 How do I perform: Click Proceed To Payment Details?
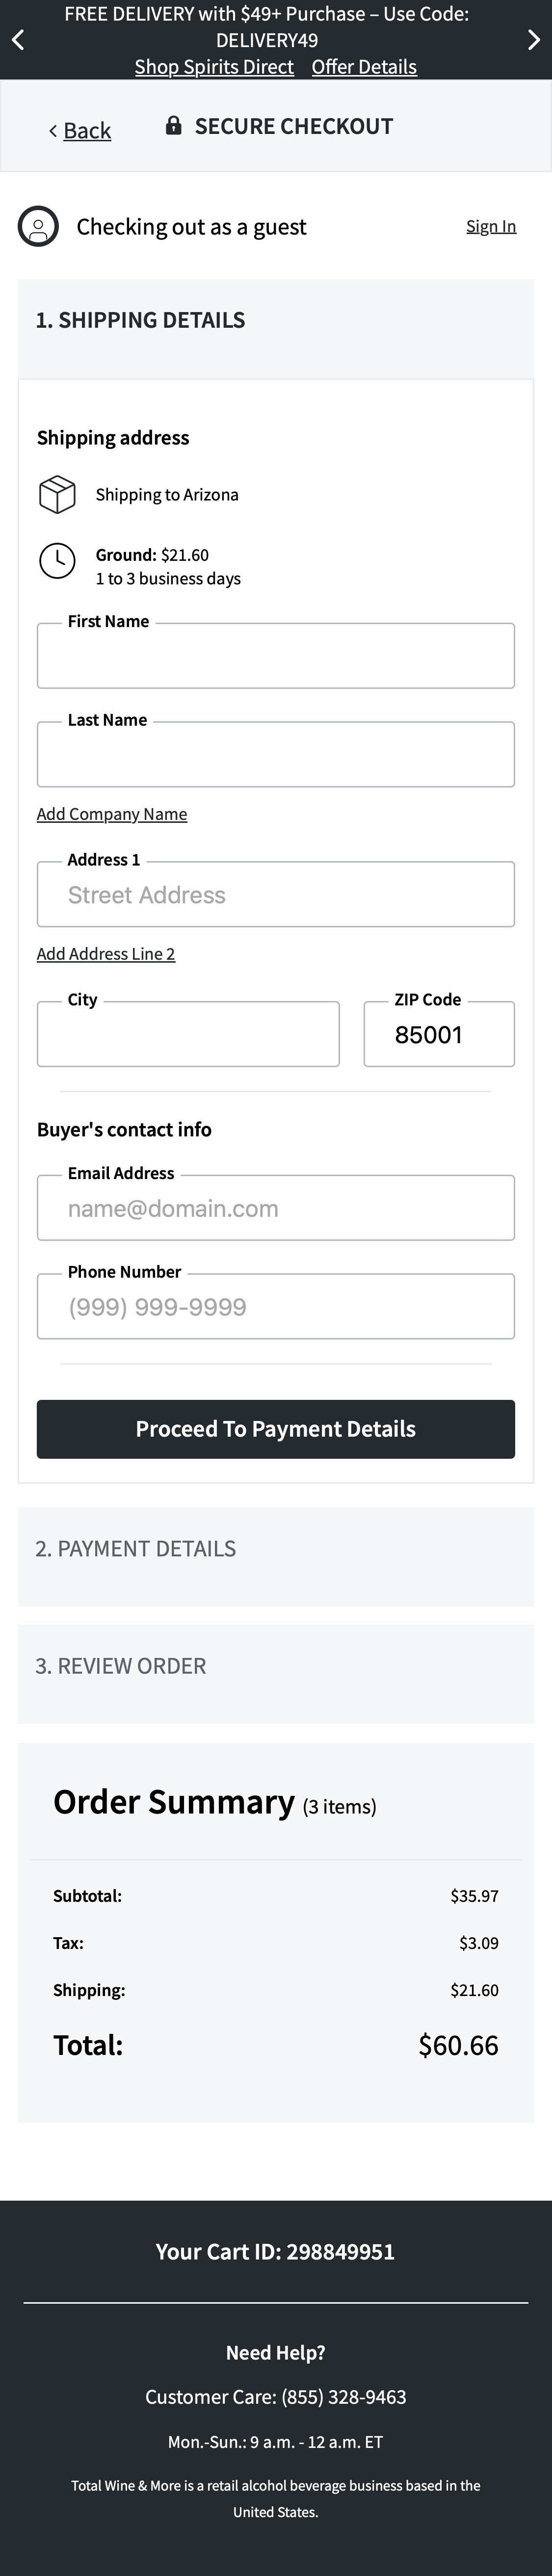coord(275,1429)
